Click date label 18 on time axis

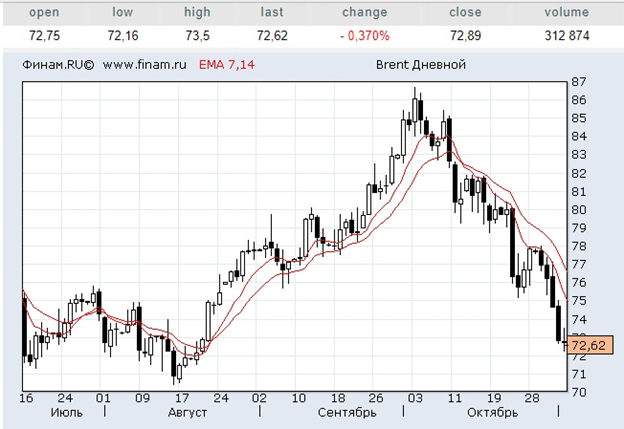pyautogui.click(x=338, y=398)
